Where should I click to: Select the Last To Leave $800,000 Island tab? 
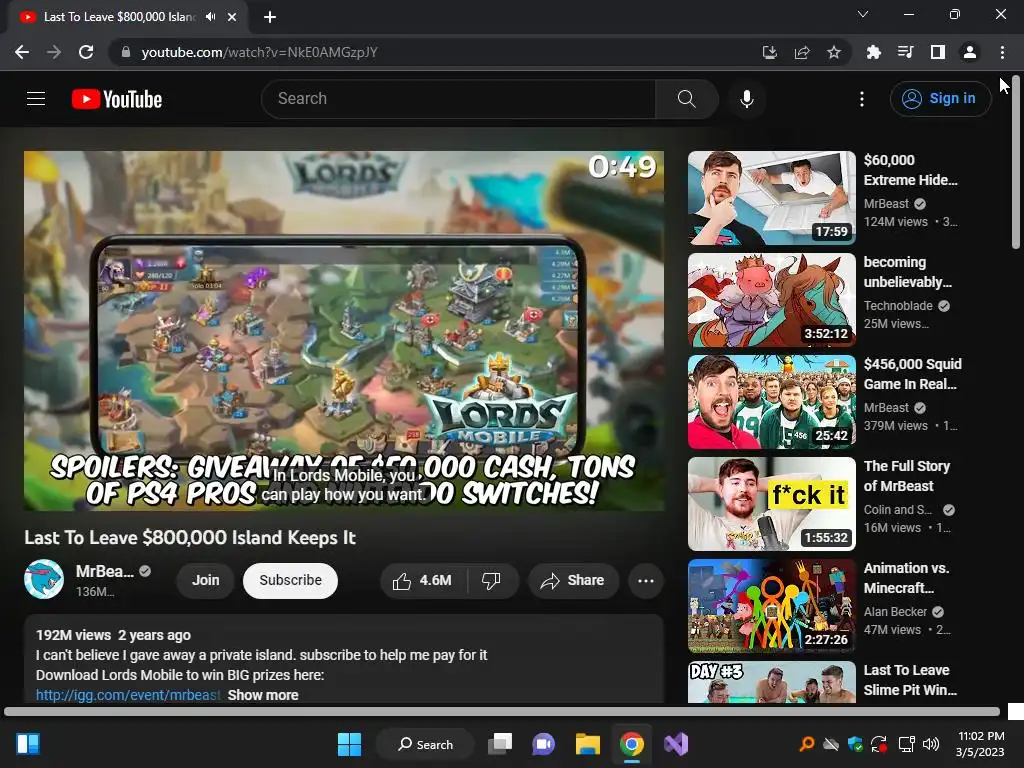coord(119,17)
